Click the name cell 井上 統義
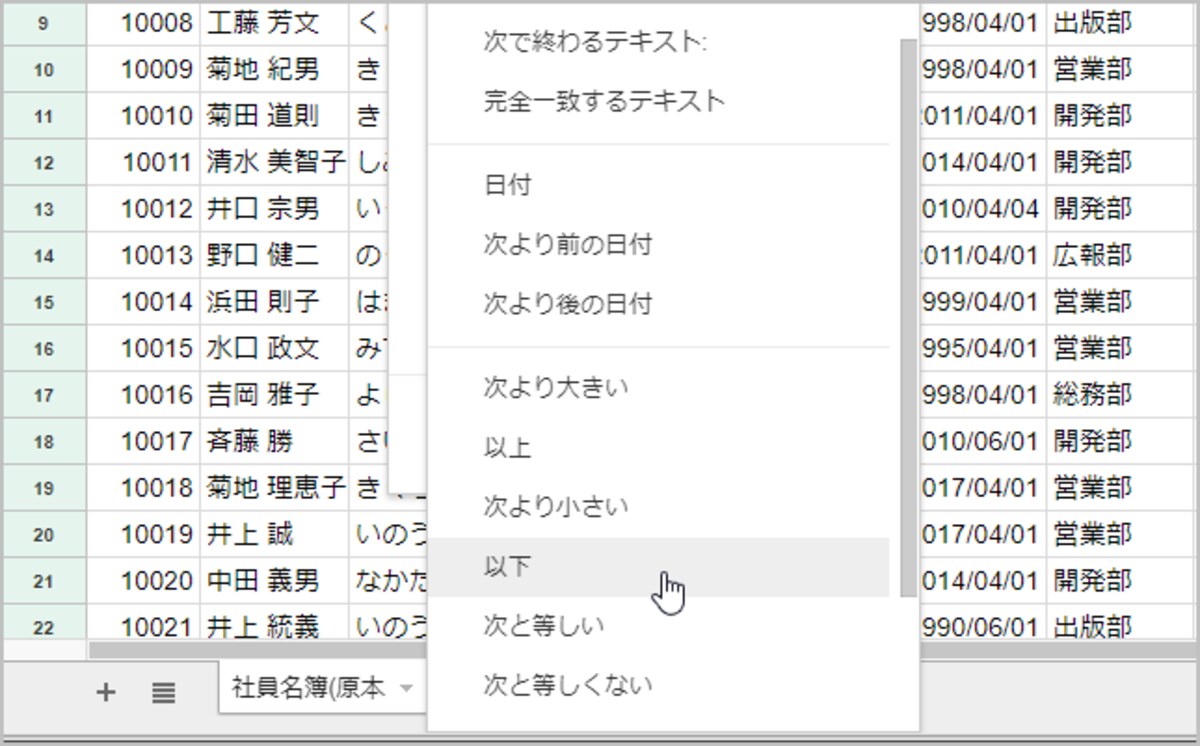1200x746 pixels. [x=274, y=624]
